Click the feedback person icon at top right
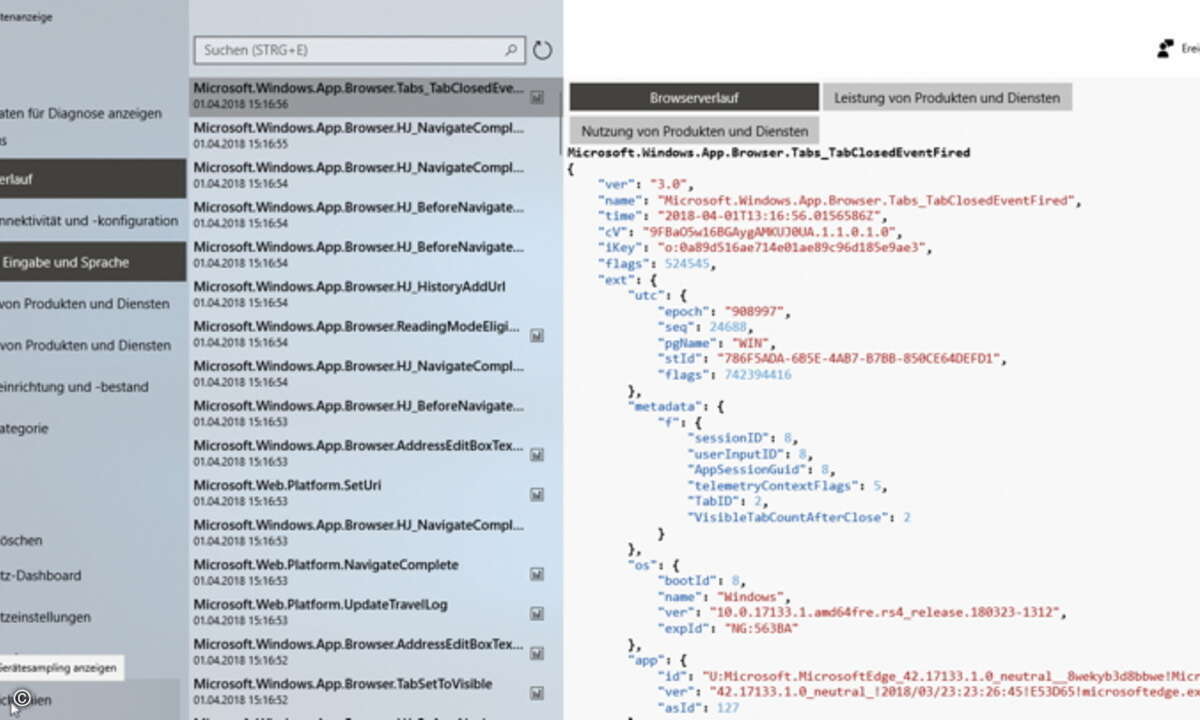The height and width of the screenshot is (720, 1200). coord(1165,48)
